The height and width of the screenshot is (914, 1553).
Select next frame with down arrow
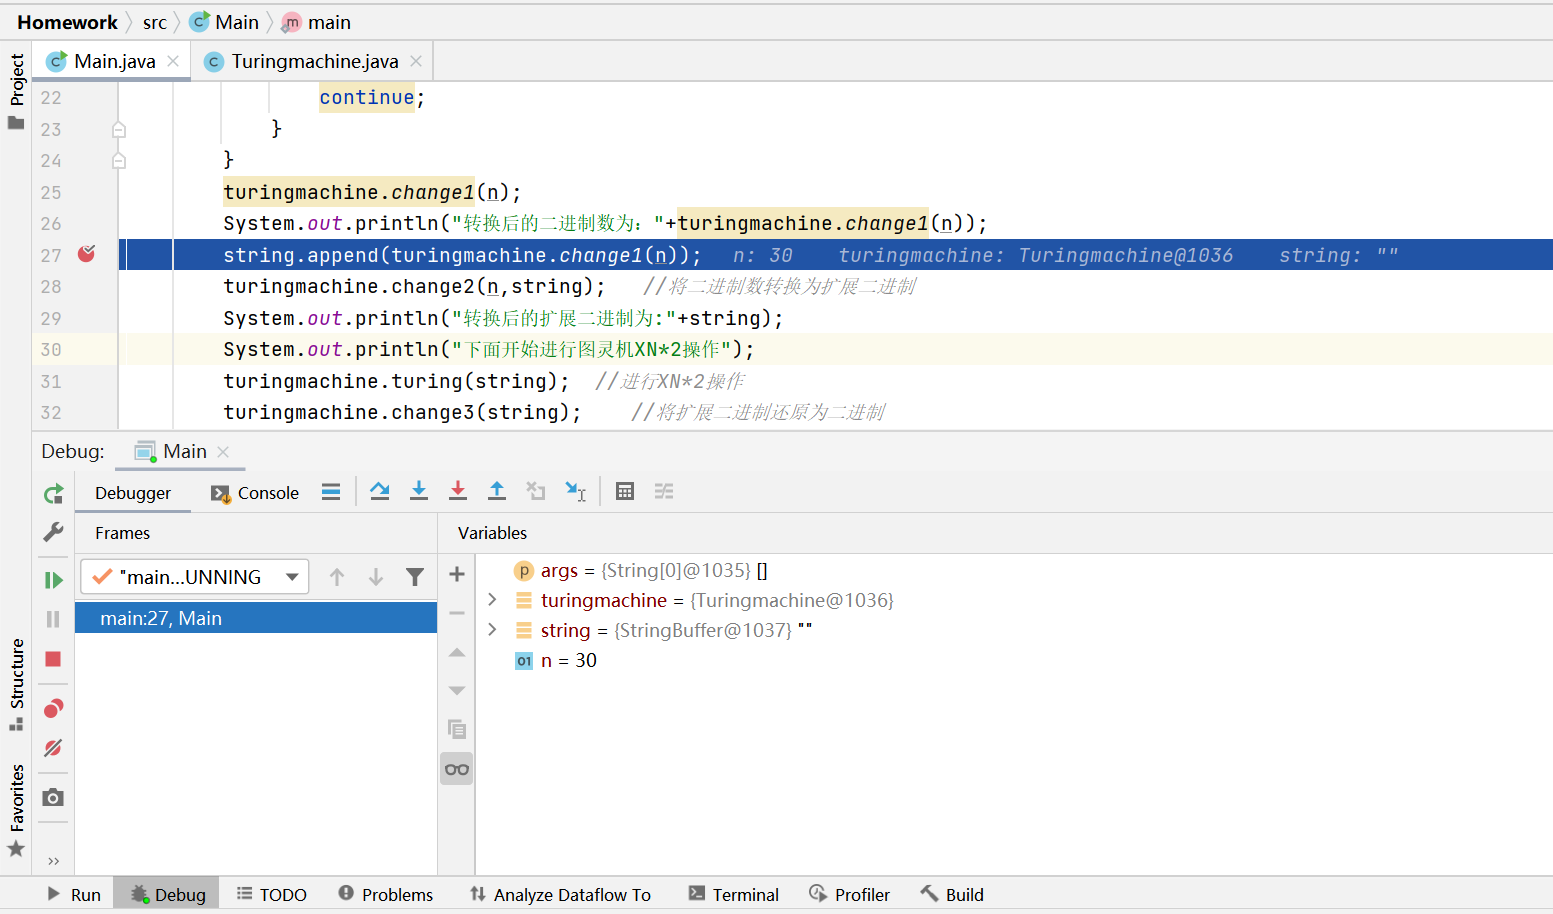[376, 577]
